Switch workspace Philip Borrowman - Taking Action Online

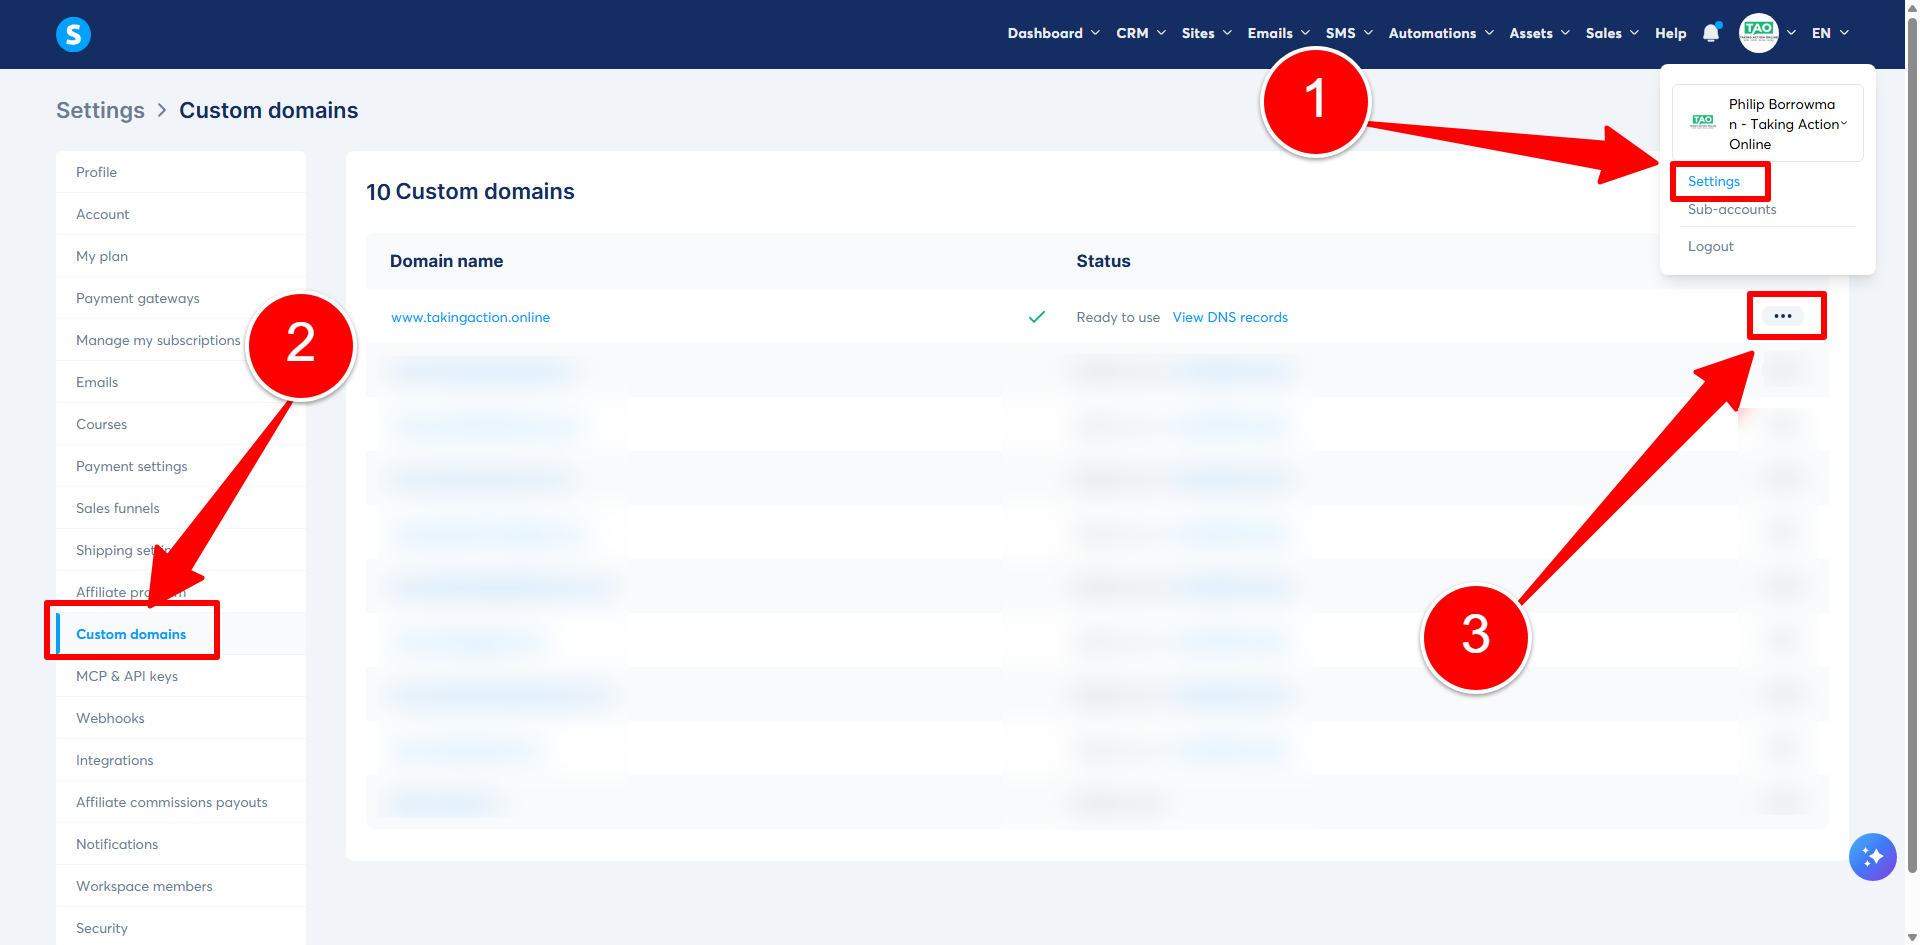click(x=1767, y=123)
